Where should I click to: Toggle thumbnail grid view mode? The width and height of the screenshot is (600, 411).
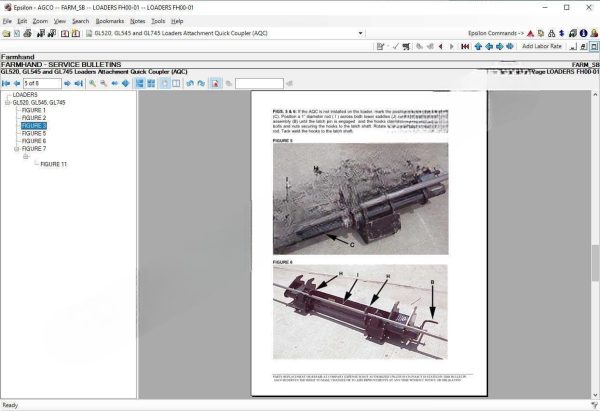pos(151,83)
